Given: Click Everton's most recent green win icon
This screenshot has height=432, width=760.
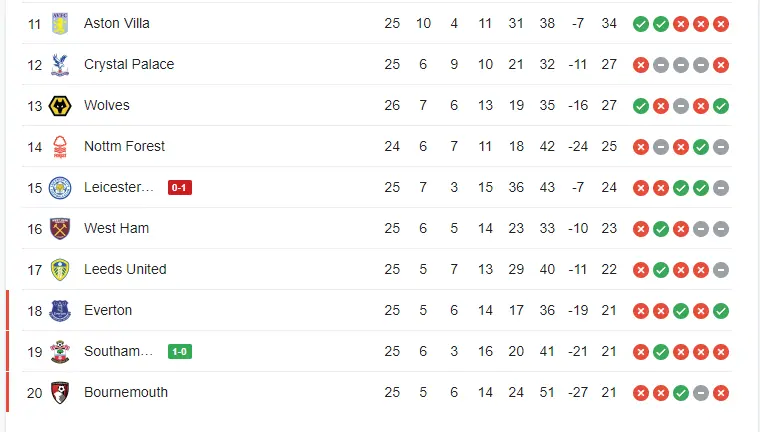Looking at the screenshot, I should pos(721,310).
